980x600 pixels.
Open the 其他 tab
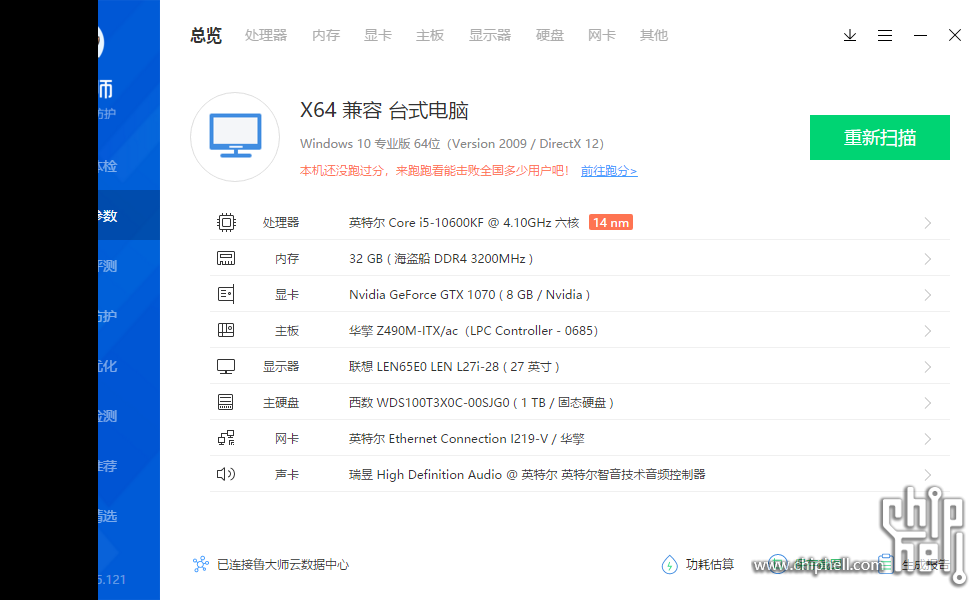coord(654,36)
